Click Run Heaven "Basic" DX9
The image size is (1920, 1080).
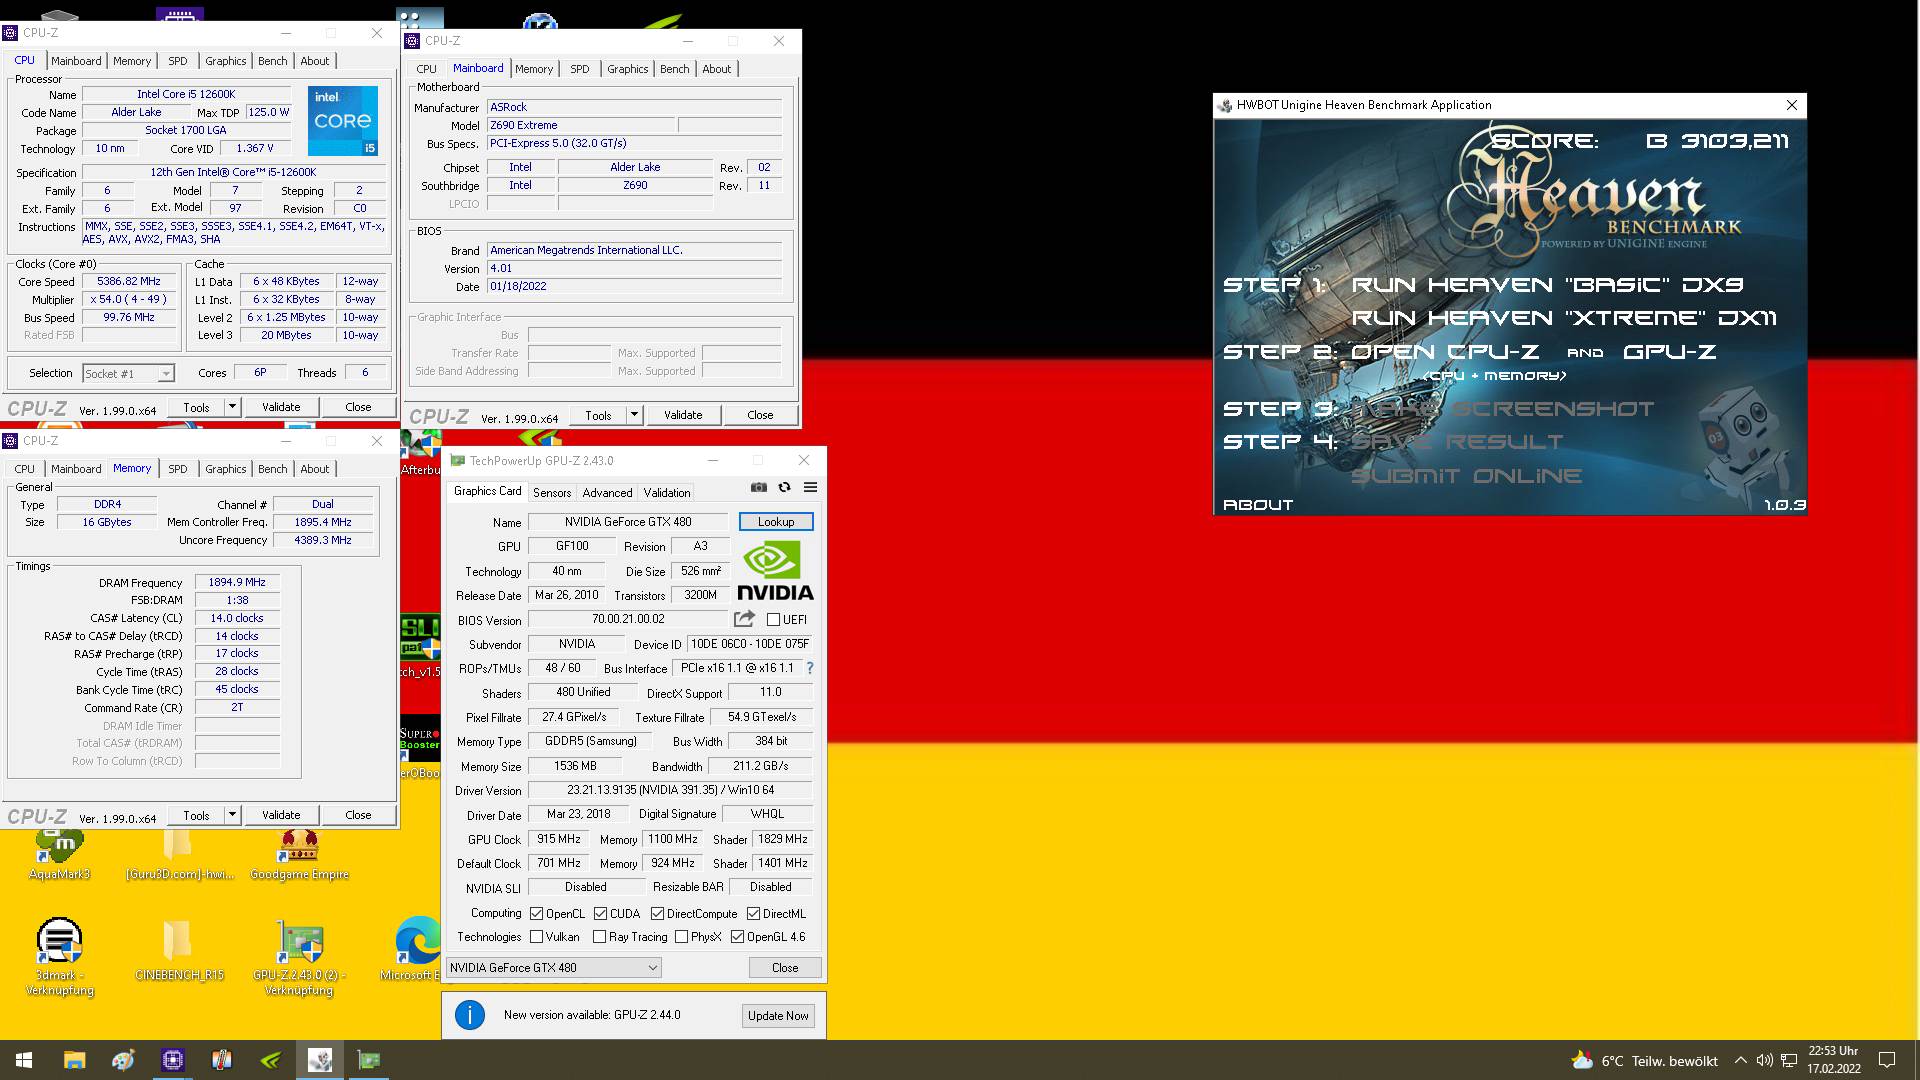1547,285
